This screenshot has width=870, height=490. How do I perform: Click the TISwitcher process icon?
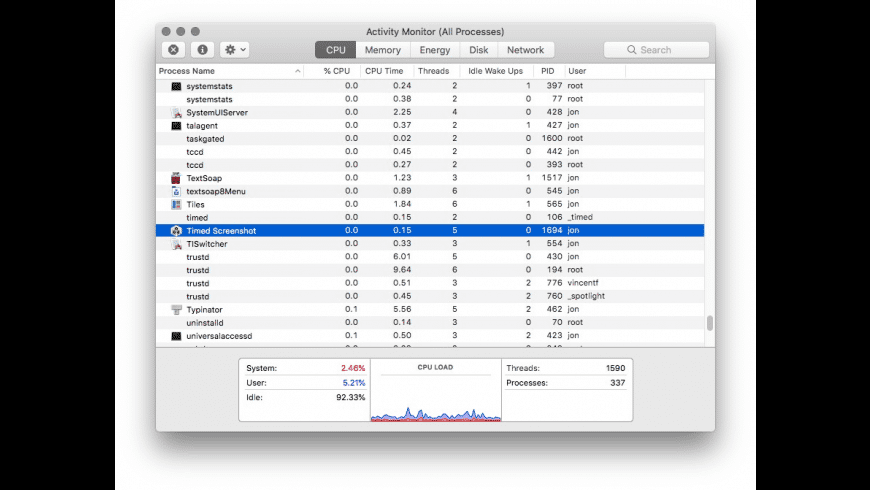[x=176, y=244]
